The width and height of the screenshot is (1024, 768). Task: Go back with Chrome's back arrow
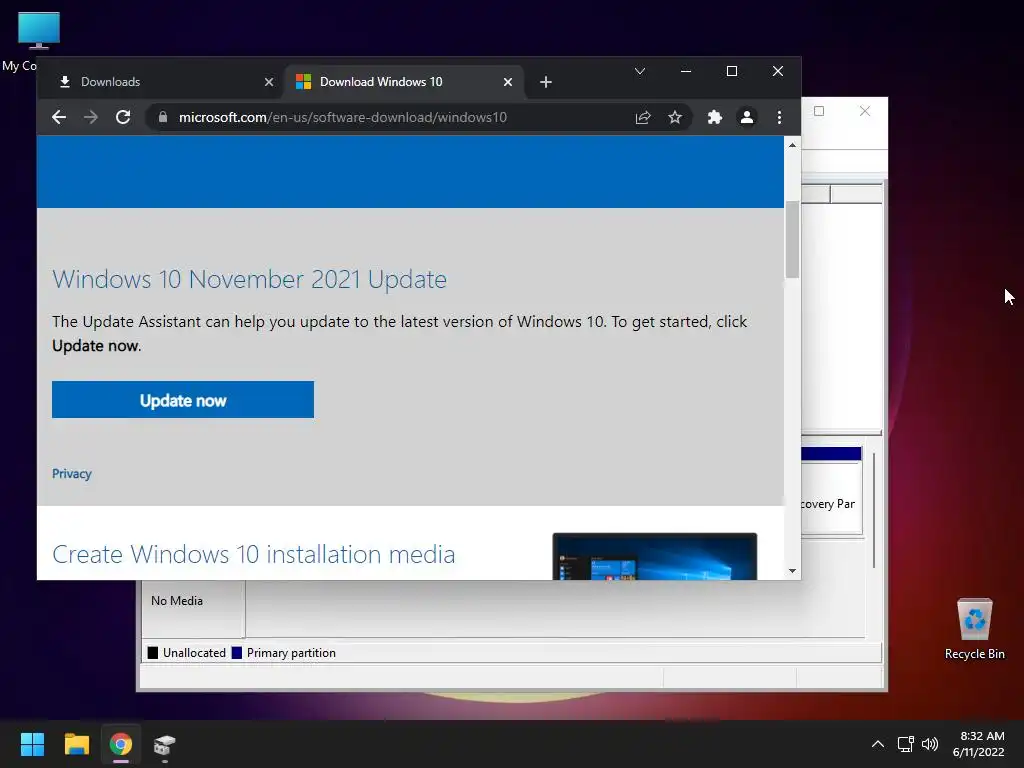click(x=59, y=117)
